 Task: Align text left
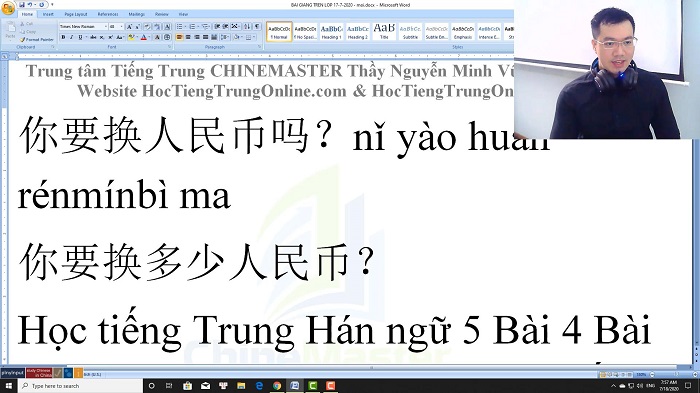(179, 38)
